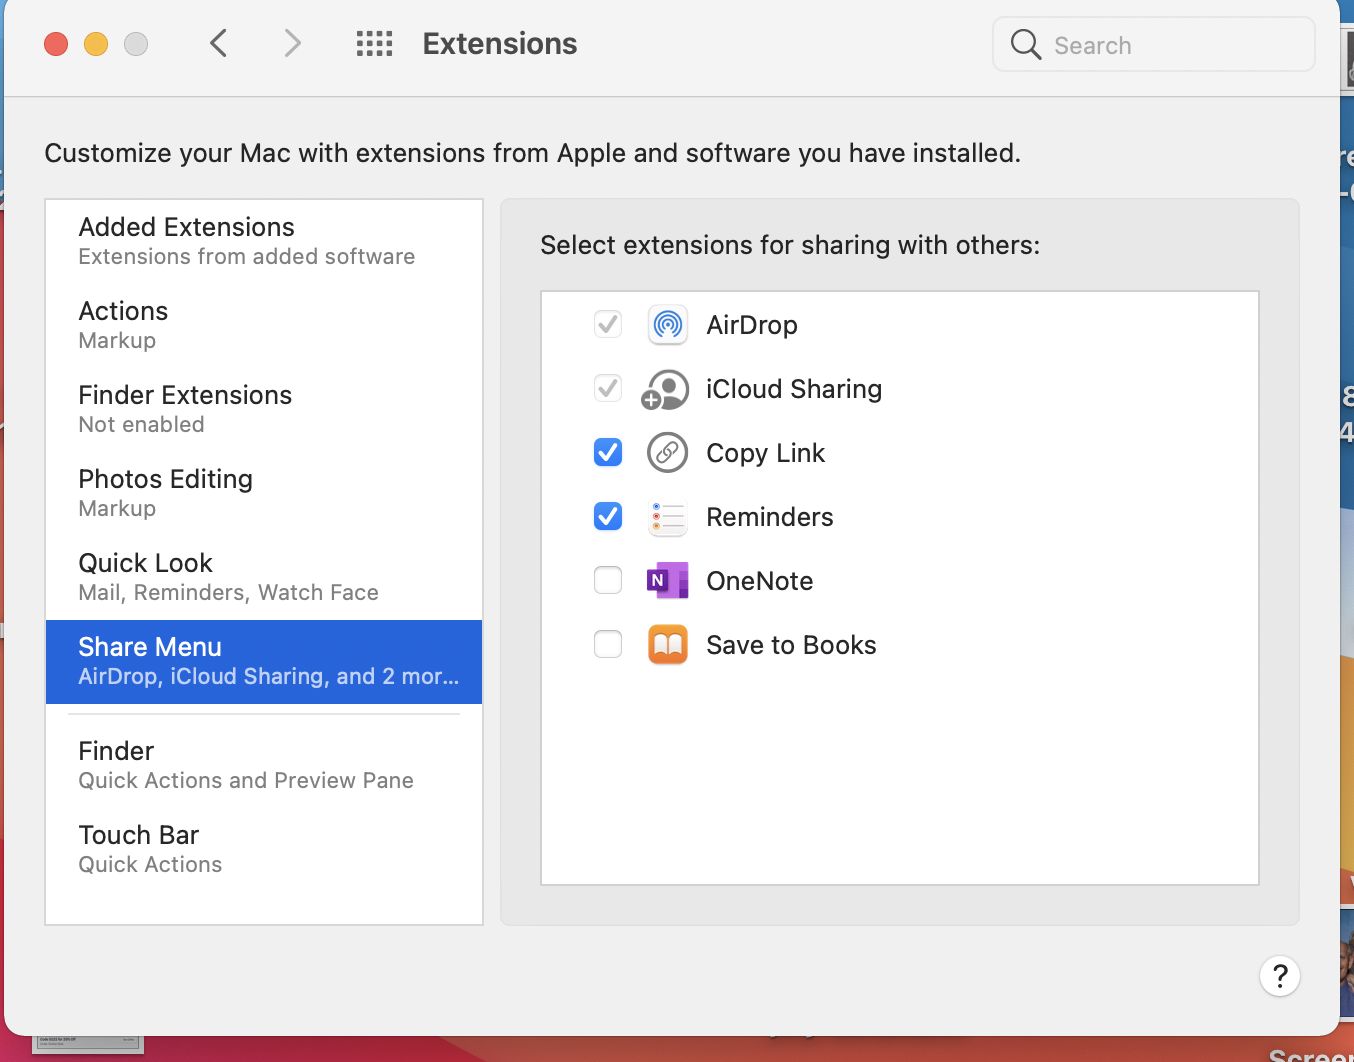Minimize the Extensions window

click(96, 44)
